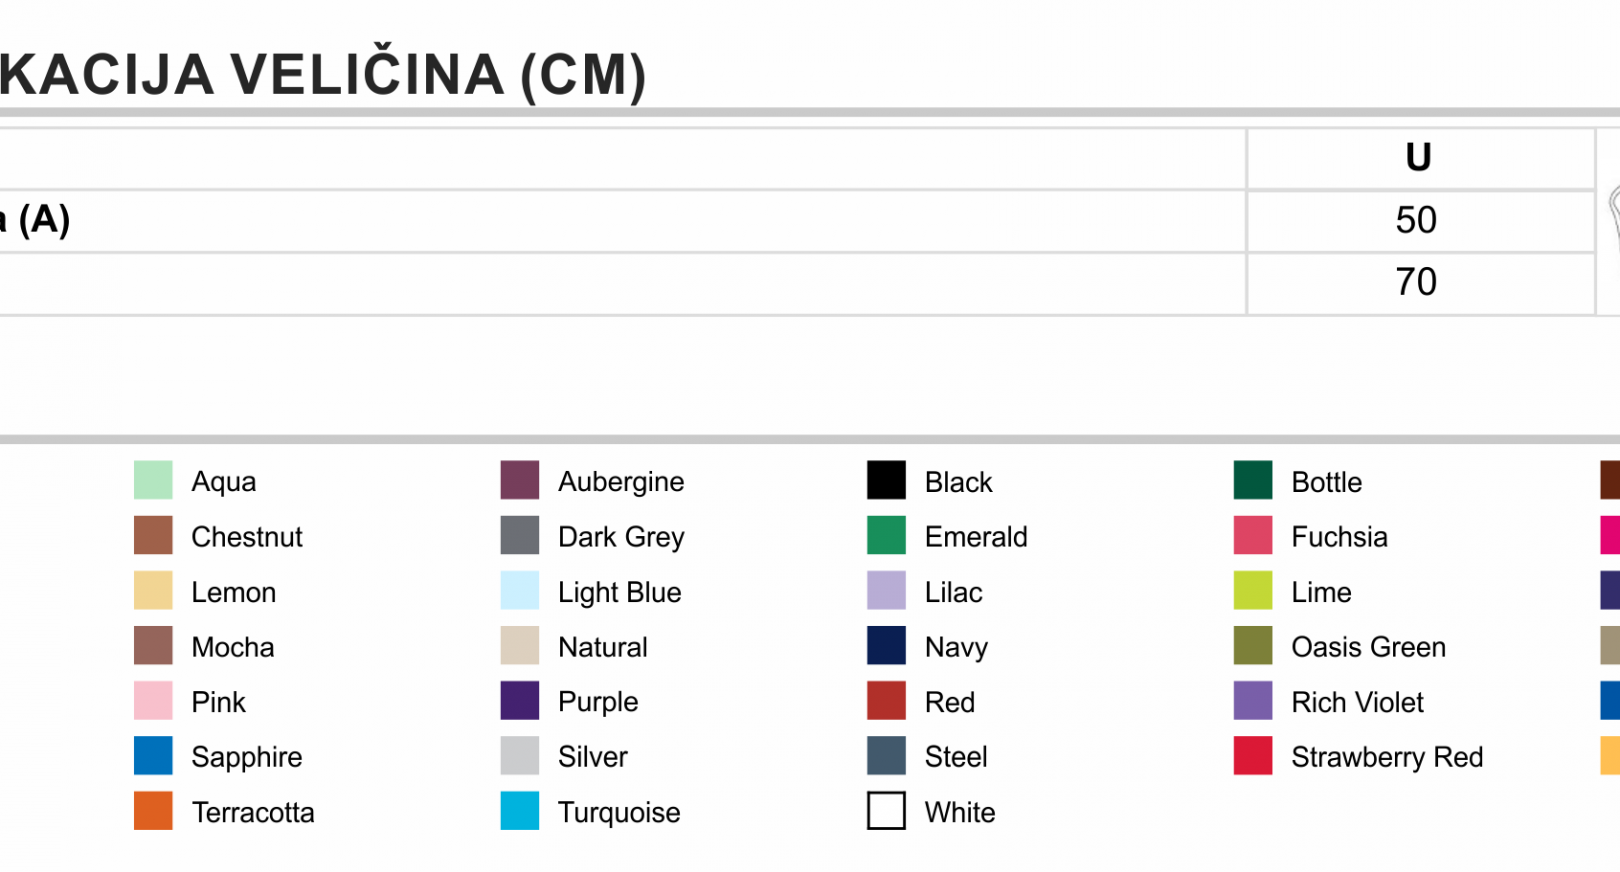Viewport: 1620px width, 872px height.
Task: Select the Turquoise color swatch
Action: click(x=520, y=811)
